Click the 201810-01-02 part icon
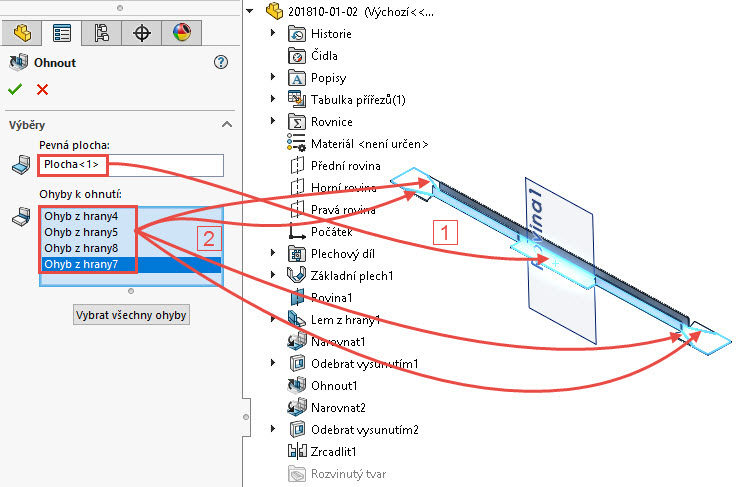 [x=275, y=11]
